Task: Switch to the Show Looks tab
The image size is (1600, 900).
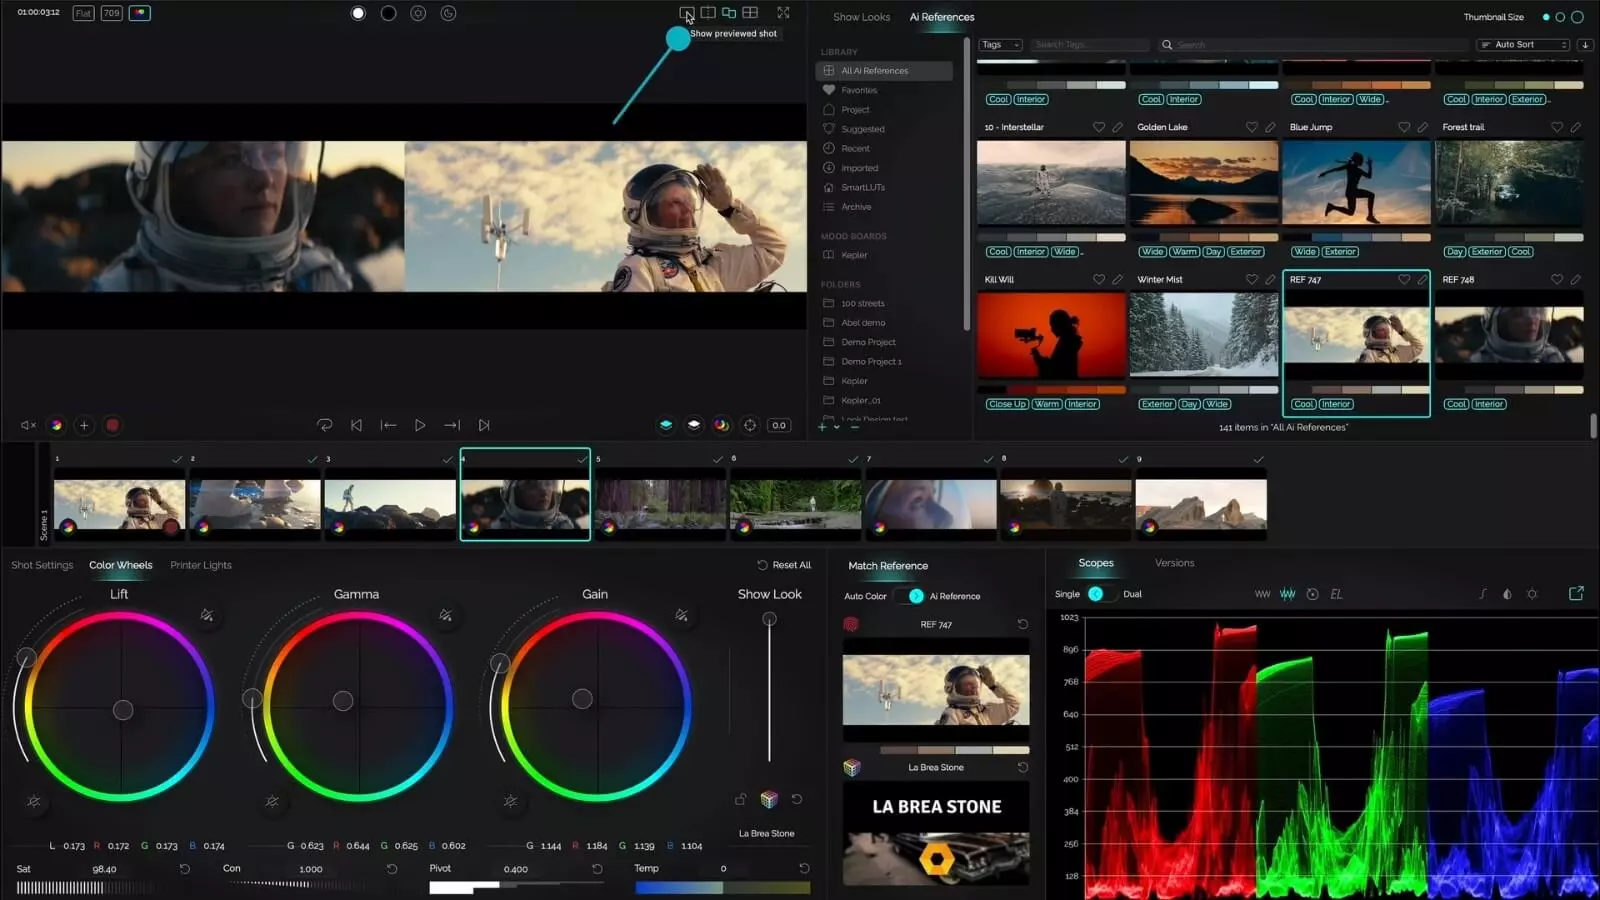Action: [861, 17]
